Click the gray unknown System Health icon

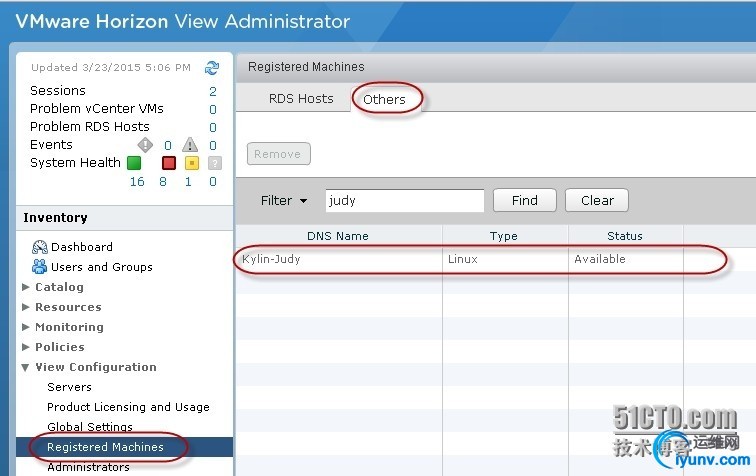click(x=215, y=163)
